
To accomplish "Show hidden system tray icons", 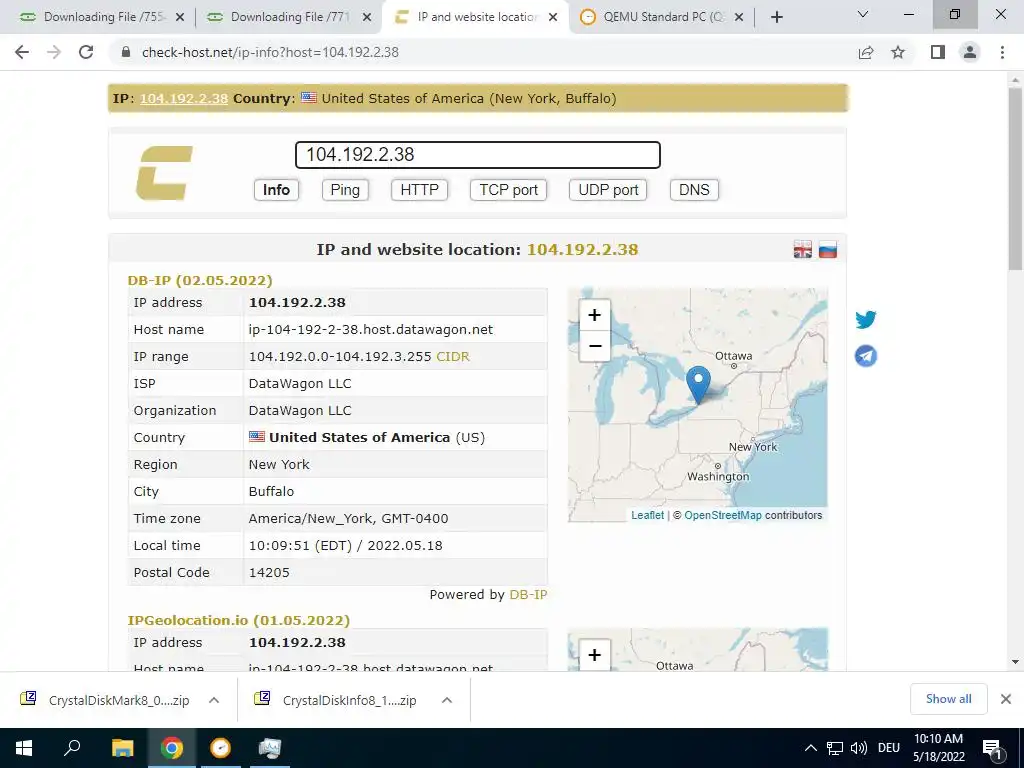I will 810,748.
